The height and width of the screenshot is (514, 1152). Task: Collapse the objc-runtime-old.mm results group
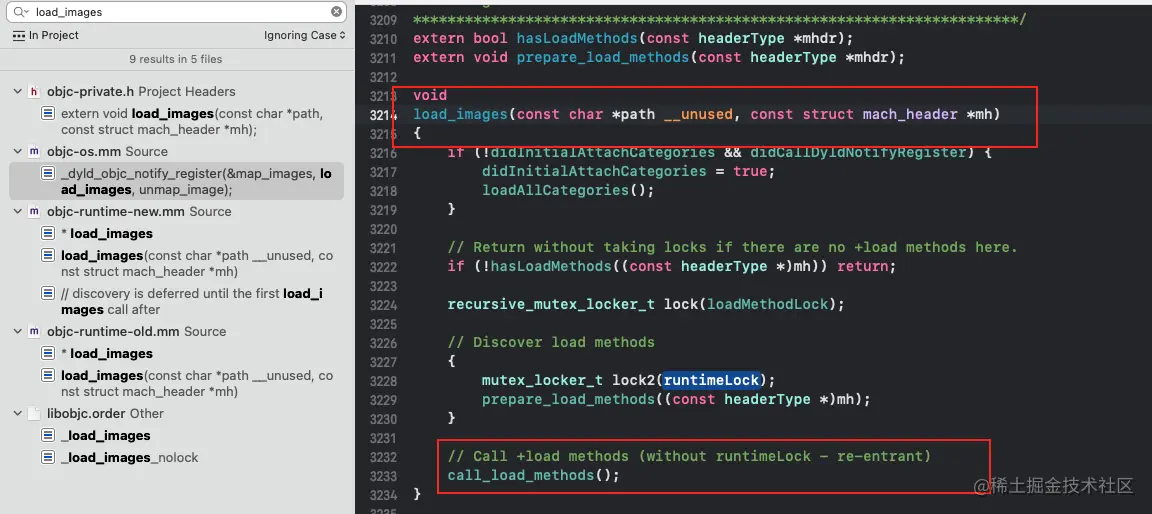[17, 332]
